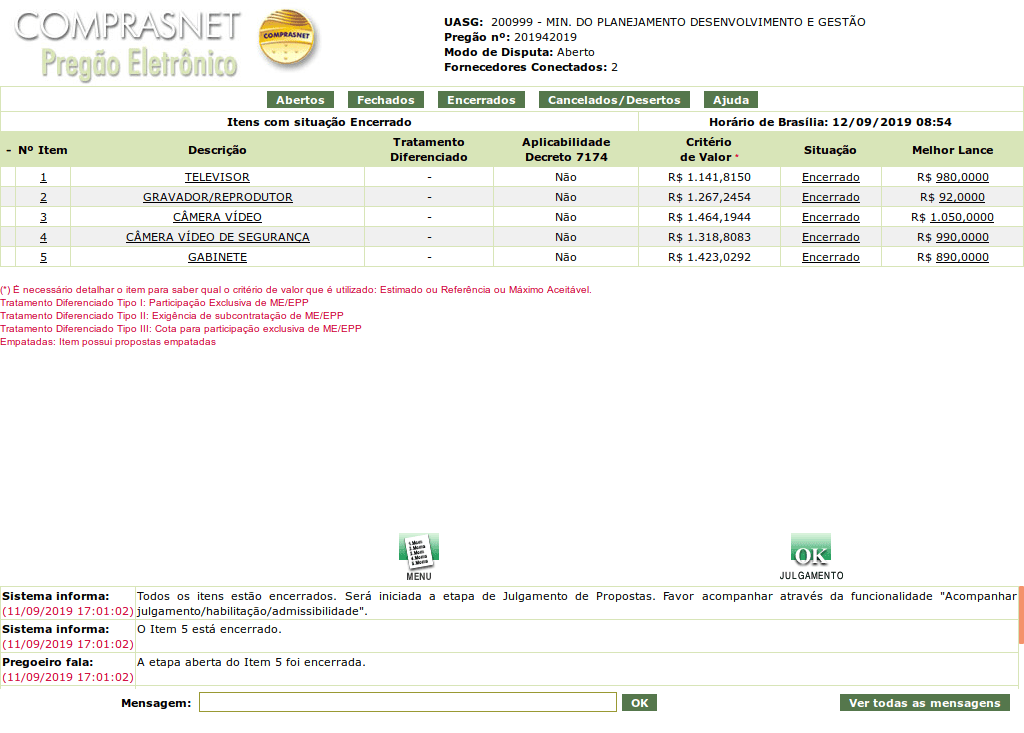Select value R$ 1.423,0292
Screen dimensions: 1024x733
pyautogui.click(x=709, y=257)
